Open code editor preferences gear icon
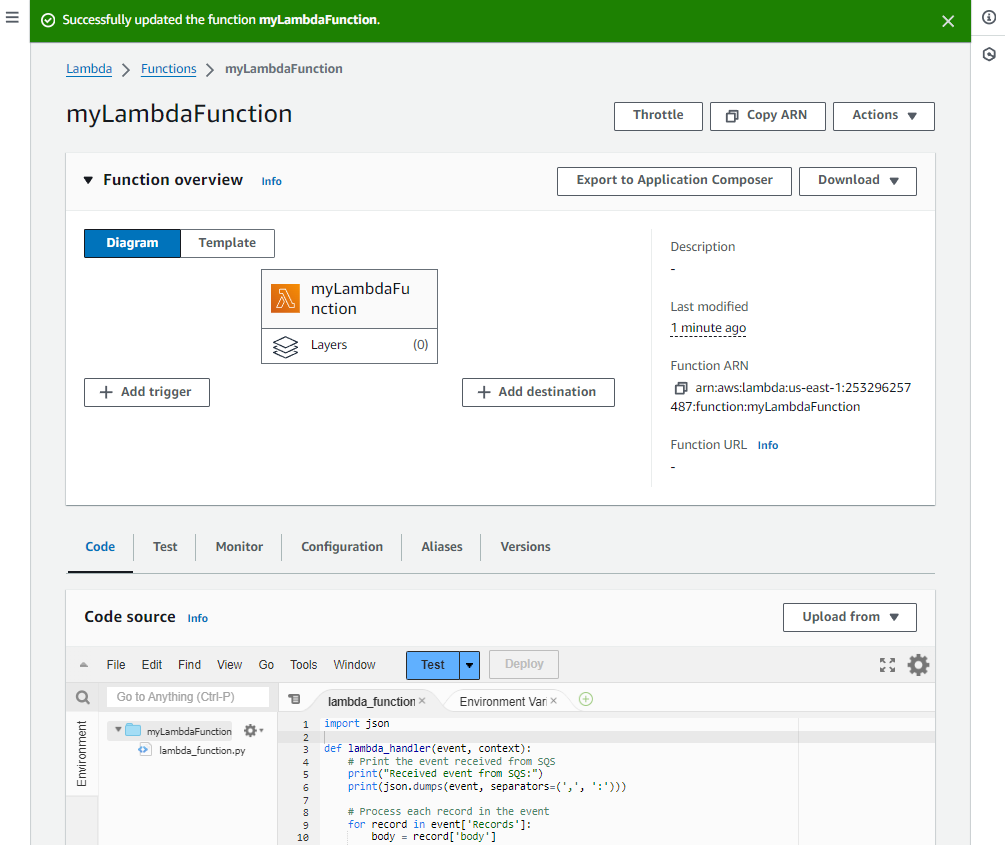The height and width of the screenshot is (845, 1005). coord(918,665)
